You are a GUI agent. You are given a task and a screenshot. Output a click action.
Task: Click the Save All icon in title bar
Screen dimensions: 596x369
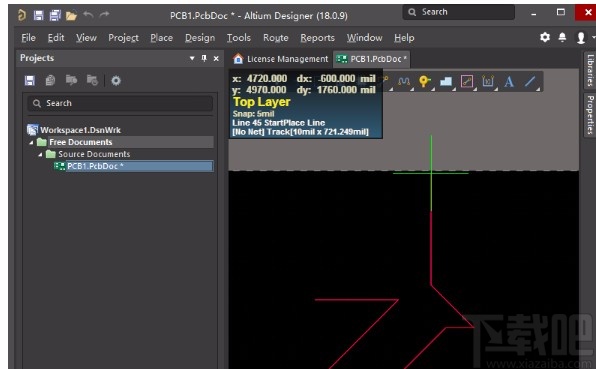coord(55,15)
